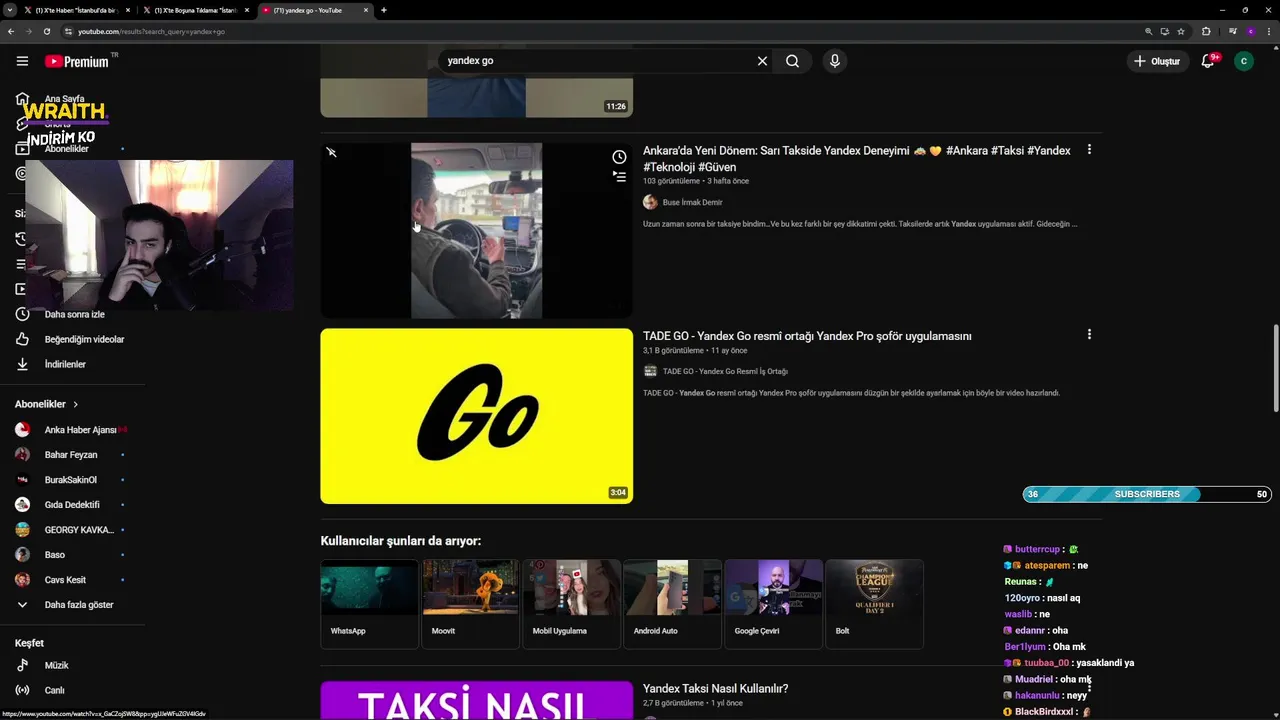Viewport: 1280px width, 720px height.
Task: Open the tab search dropdown arrow
Action: click(9, 10)
